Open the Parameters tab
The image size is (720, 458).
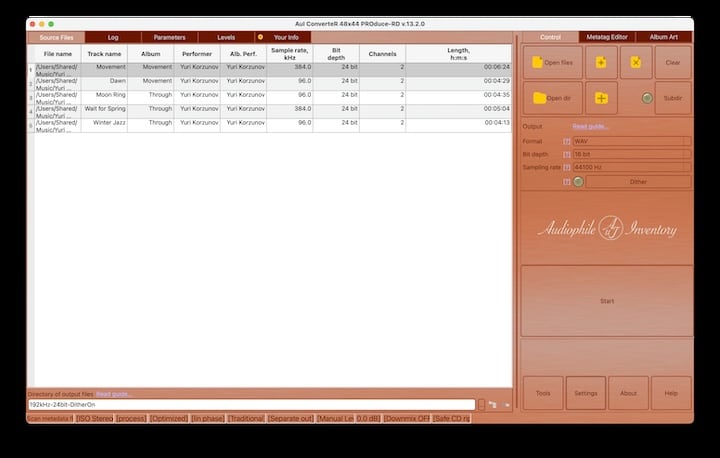(x=169, y=37)
